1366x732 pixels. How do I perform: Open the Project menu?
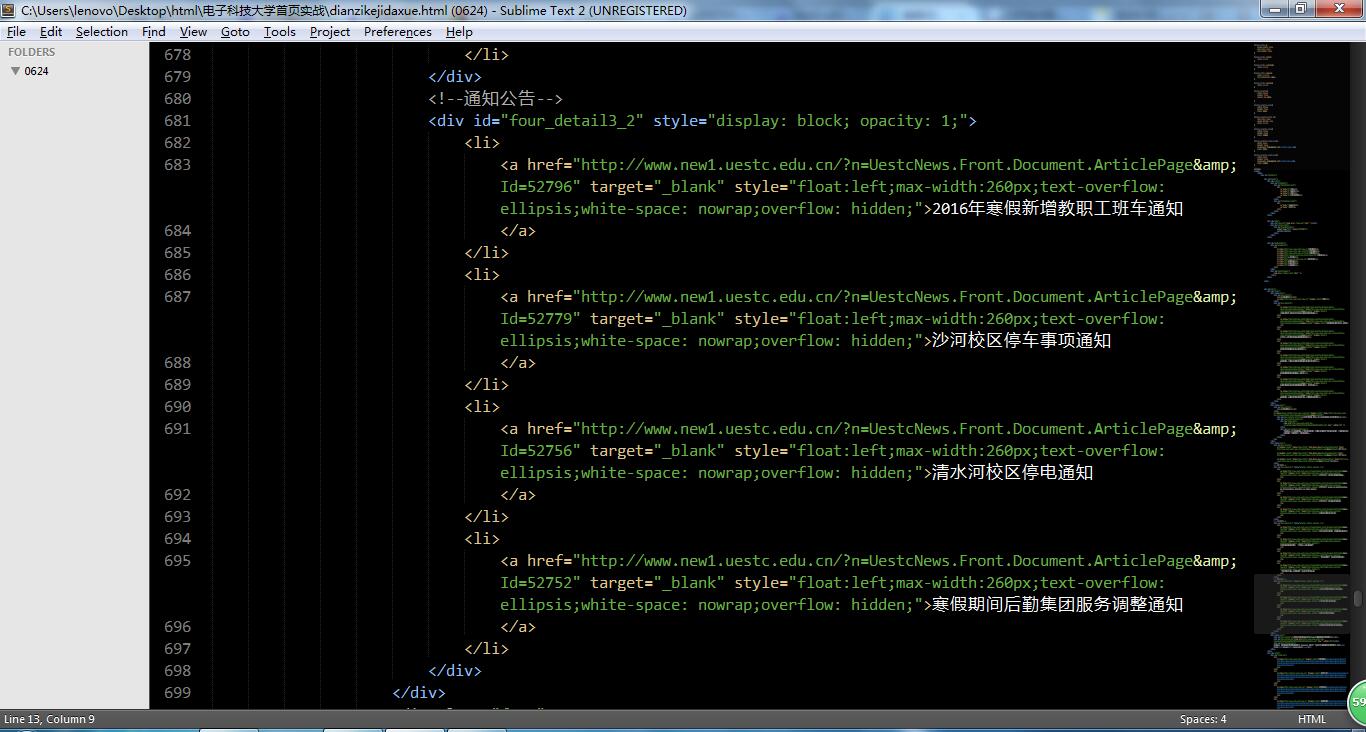click(330, 31)
